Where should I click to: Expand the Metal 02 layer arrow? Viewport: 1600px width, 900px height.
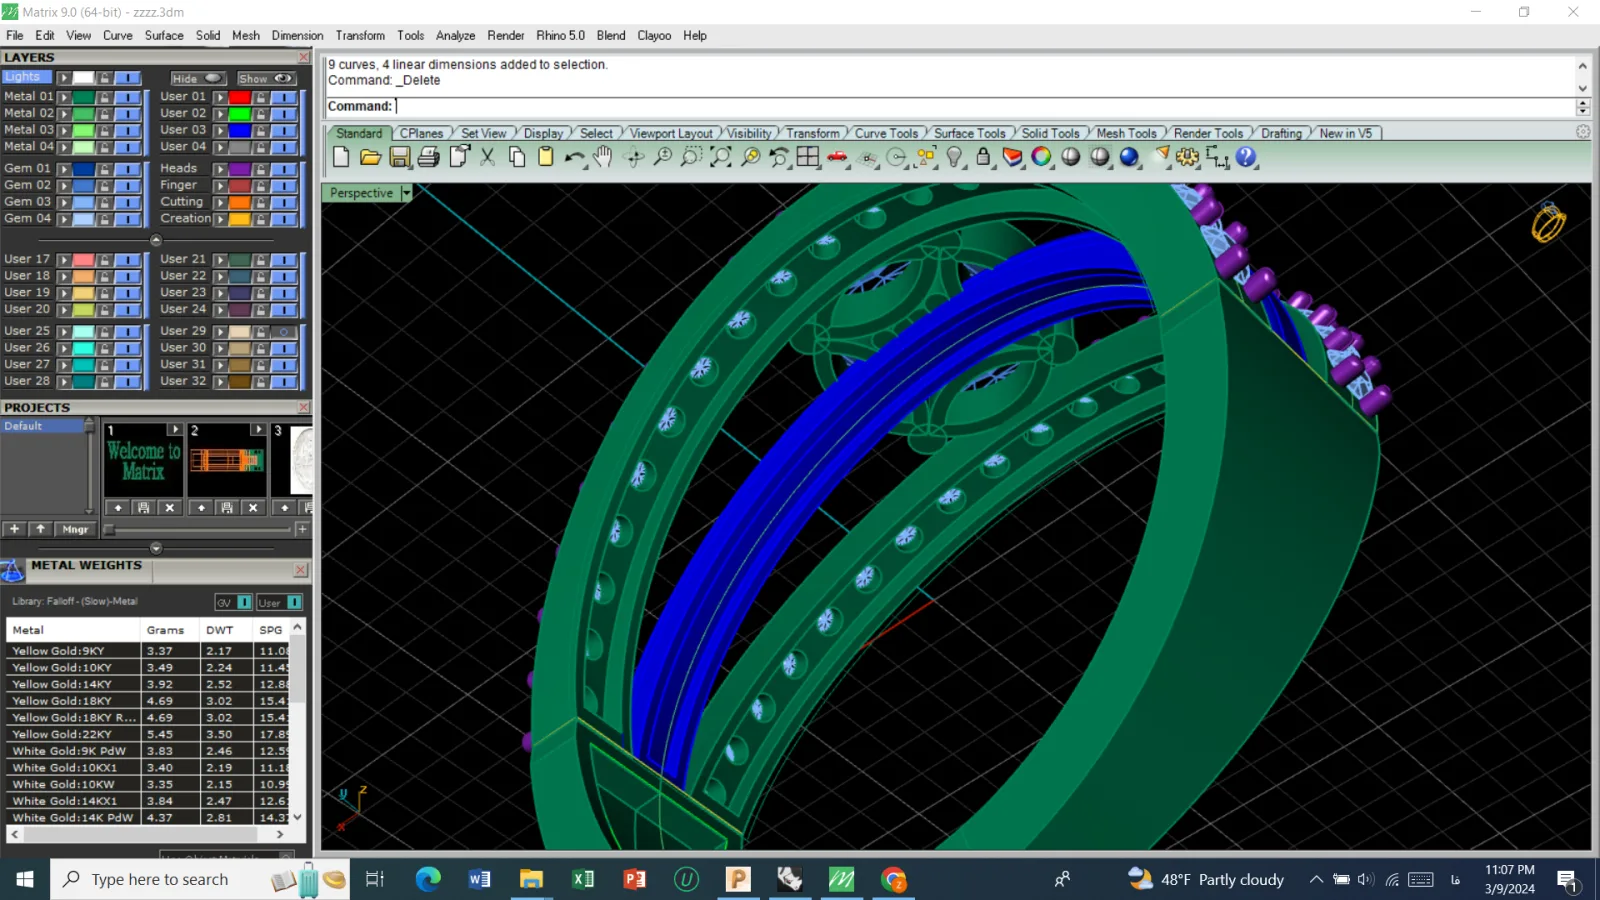[x=63, y=114]
